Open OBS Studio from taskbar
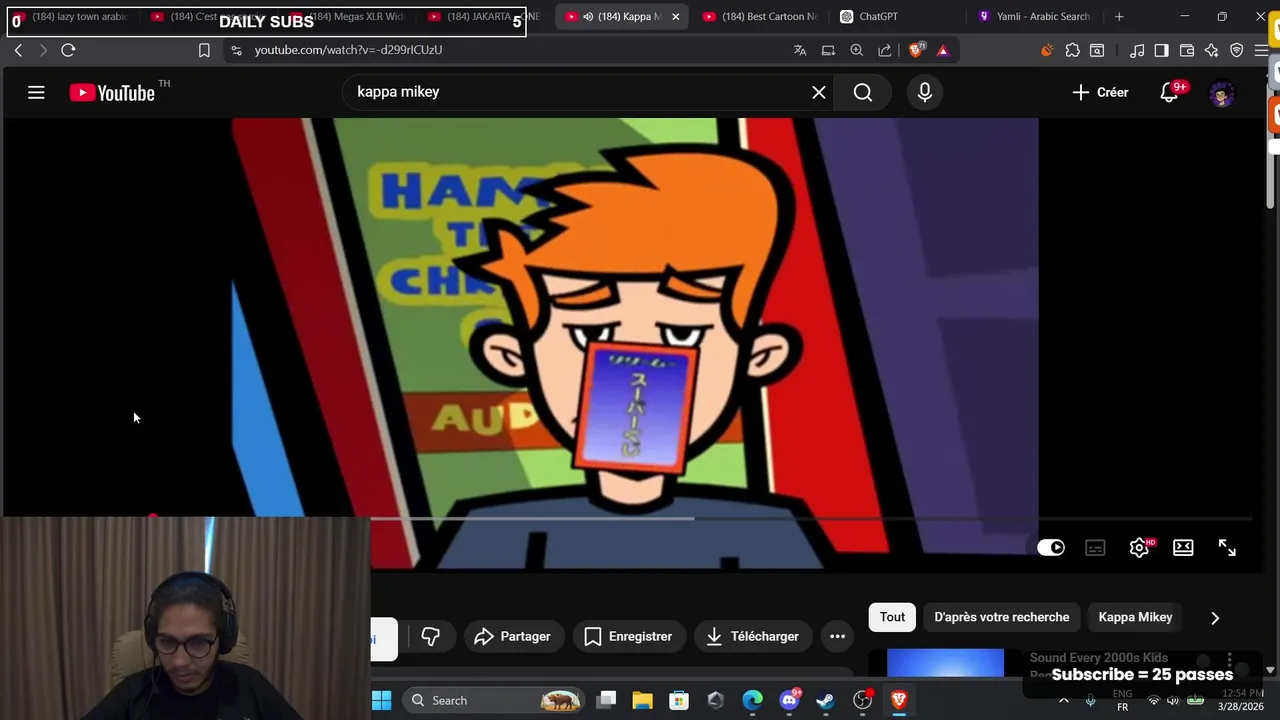The image size is (1280, 720). pyautogui.click(x=862, y=700)
